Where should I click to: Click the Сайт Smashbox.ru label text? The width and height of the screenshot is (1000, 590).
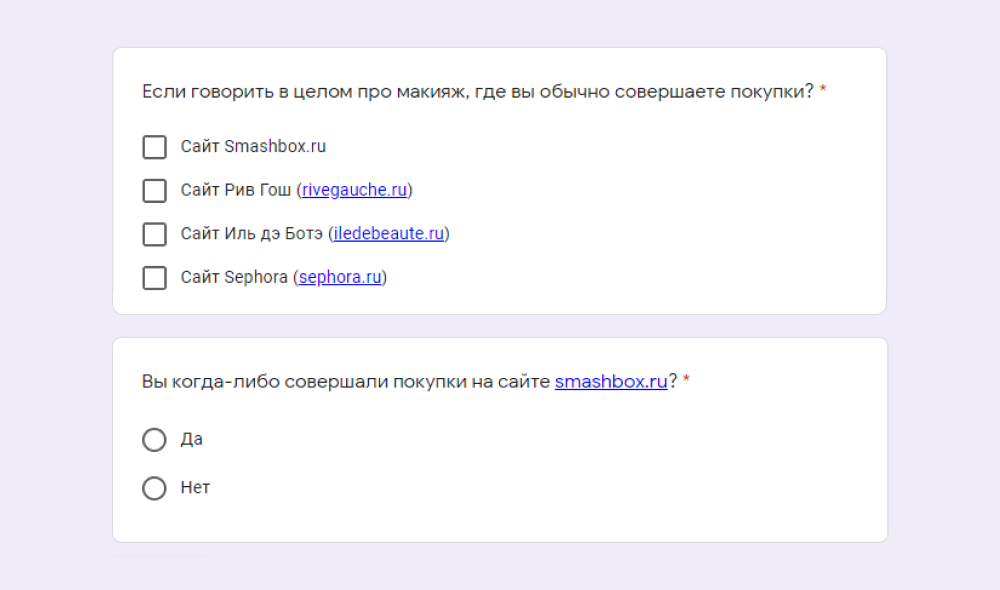(x=253, y=146)
